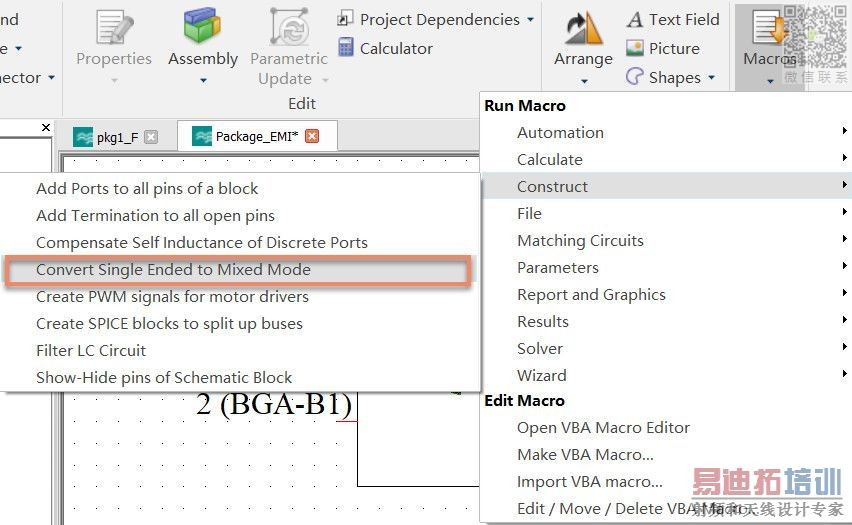Click Import VBA macro entry
Screen dimensions: 852x525
pos(589,481)
